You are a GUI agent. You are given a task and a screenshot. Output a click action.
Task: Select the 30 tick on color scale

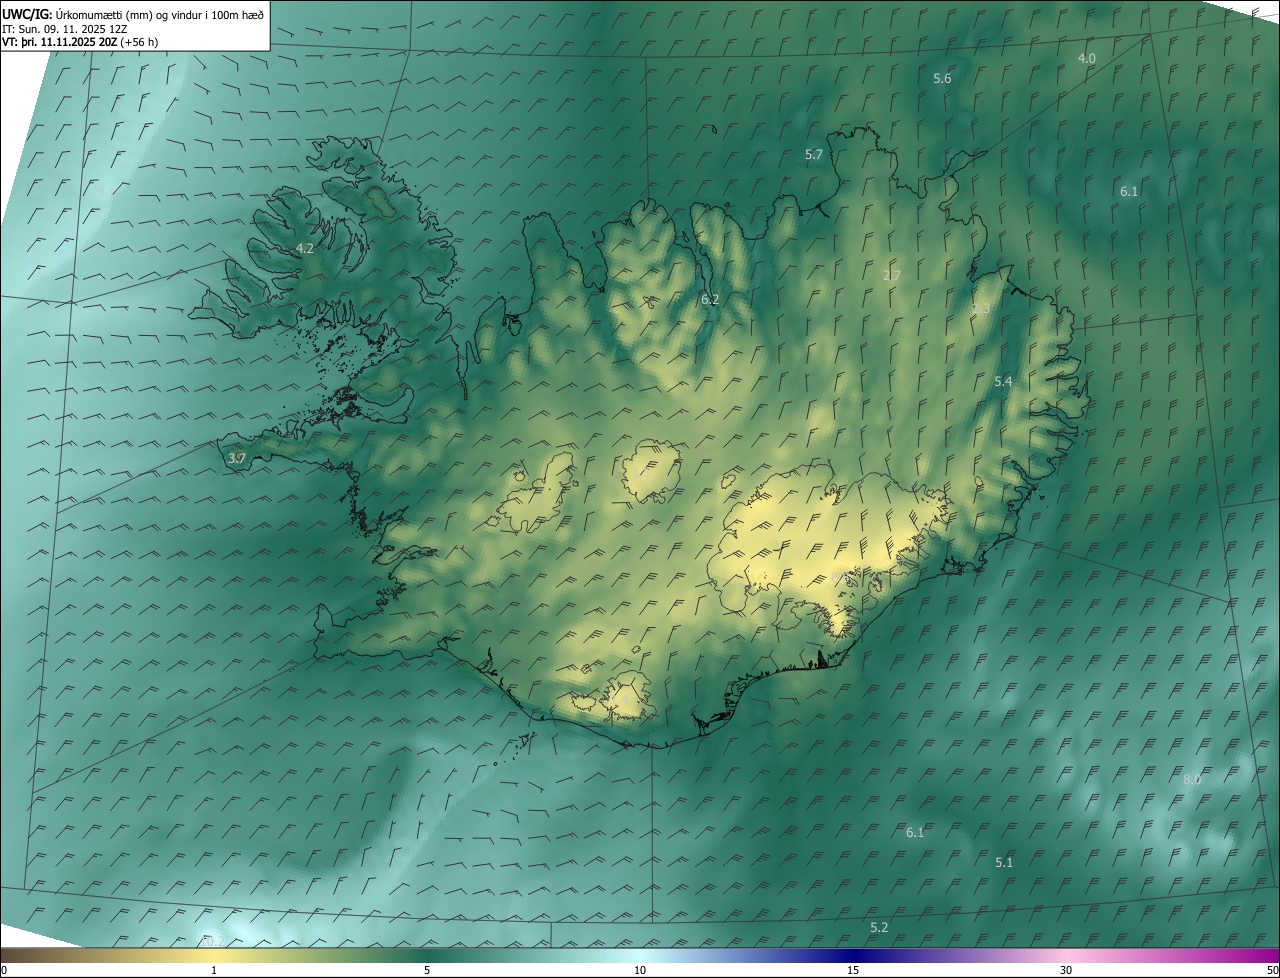click(1066, 971)
